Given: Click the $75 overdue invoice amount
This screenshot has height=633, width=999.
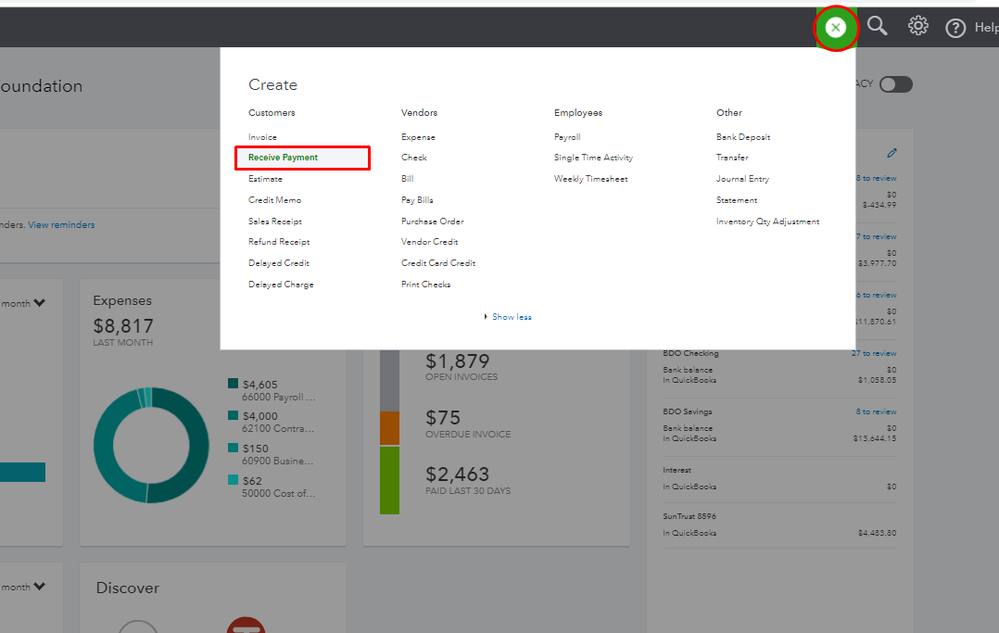Looking at the screenshot, I should click(x=443, y=418).
